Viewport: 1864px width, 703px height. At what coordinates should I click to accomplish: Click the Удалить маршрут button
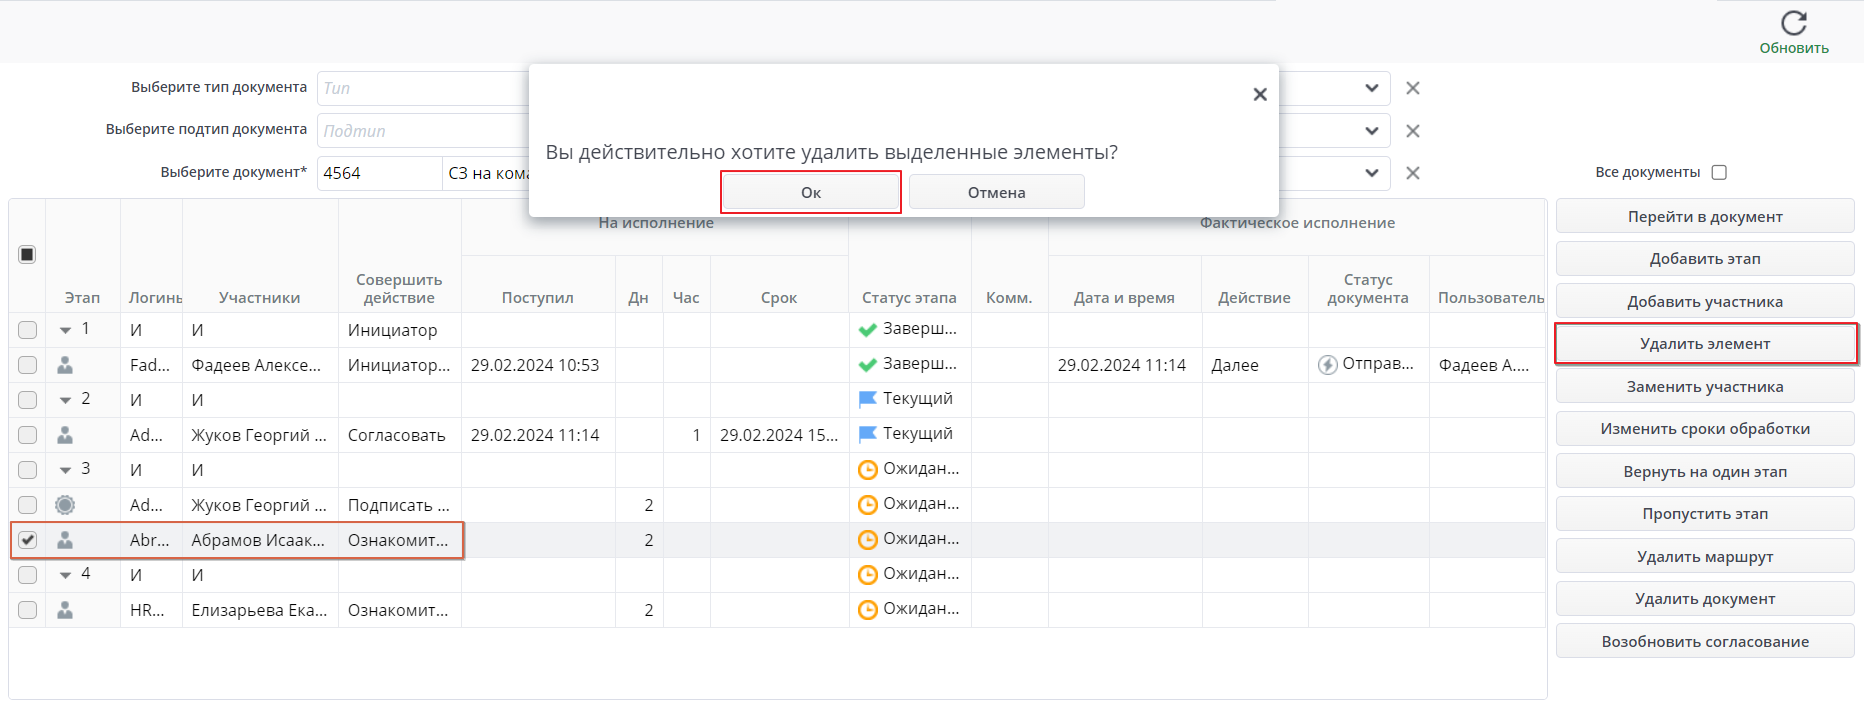click(1704, 557)
